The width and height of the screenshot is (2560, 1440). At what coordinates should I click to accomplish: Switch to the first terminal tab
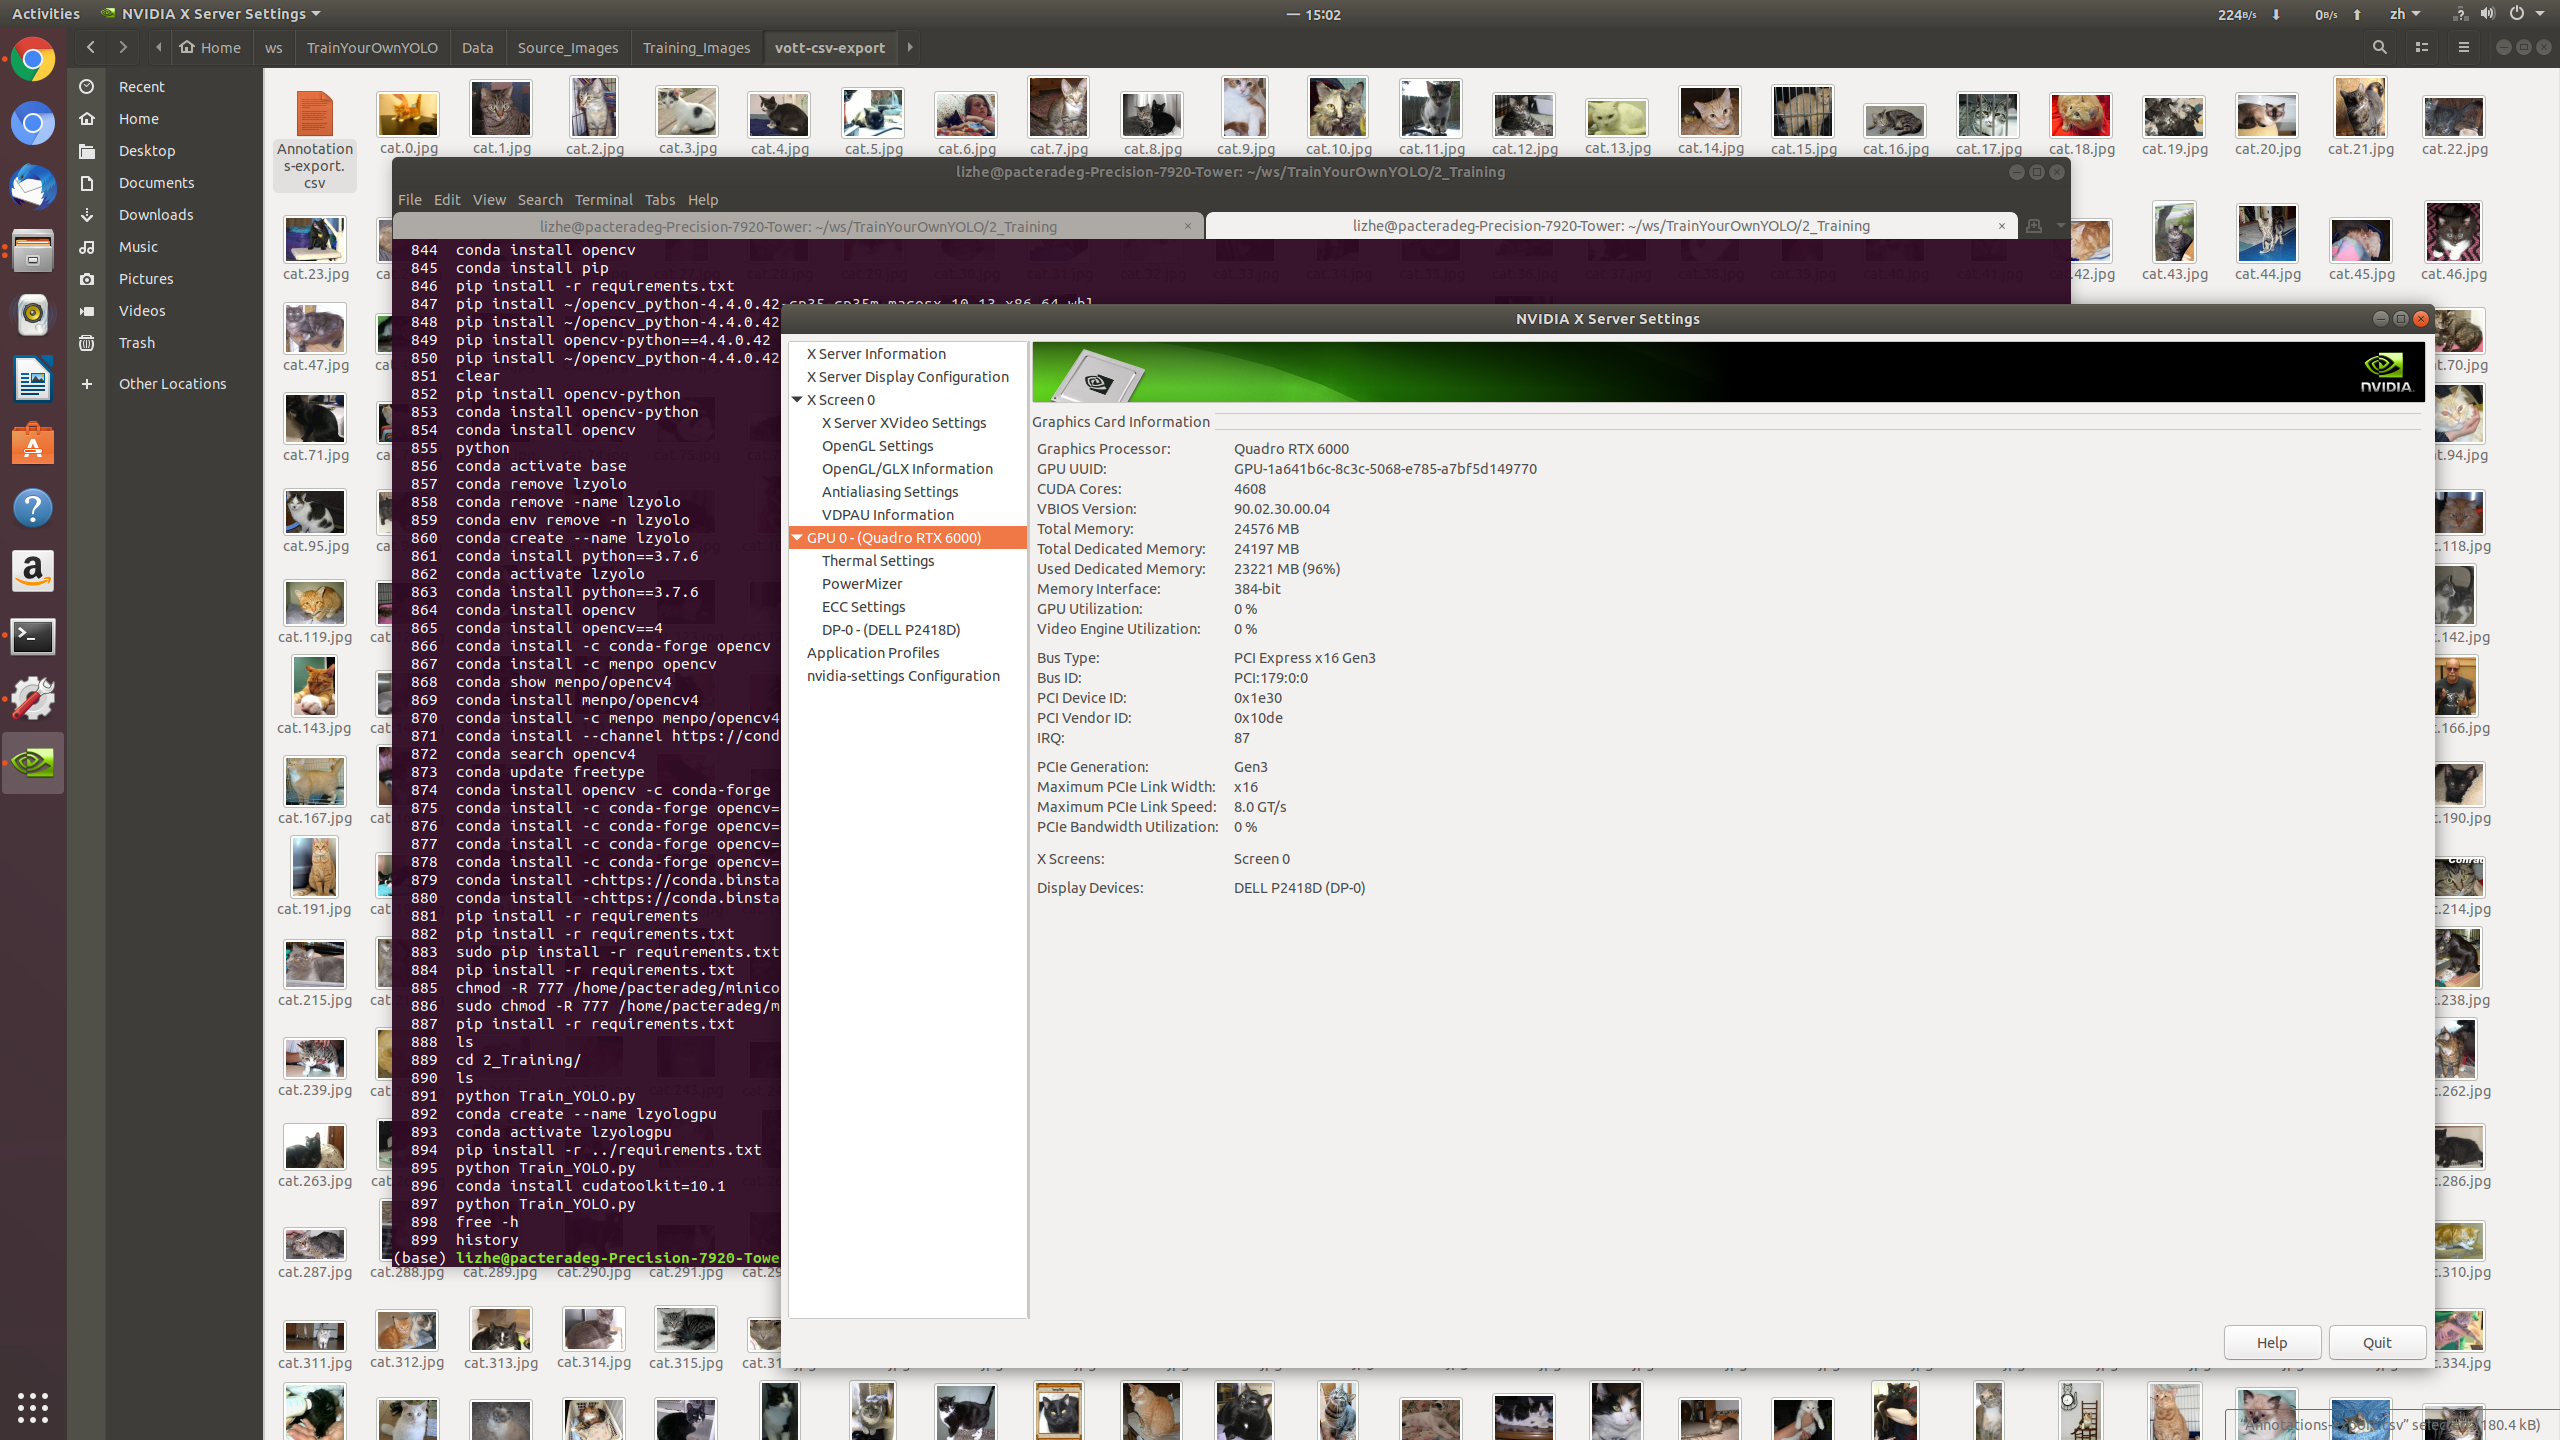798,227
